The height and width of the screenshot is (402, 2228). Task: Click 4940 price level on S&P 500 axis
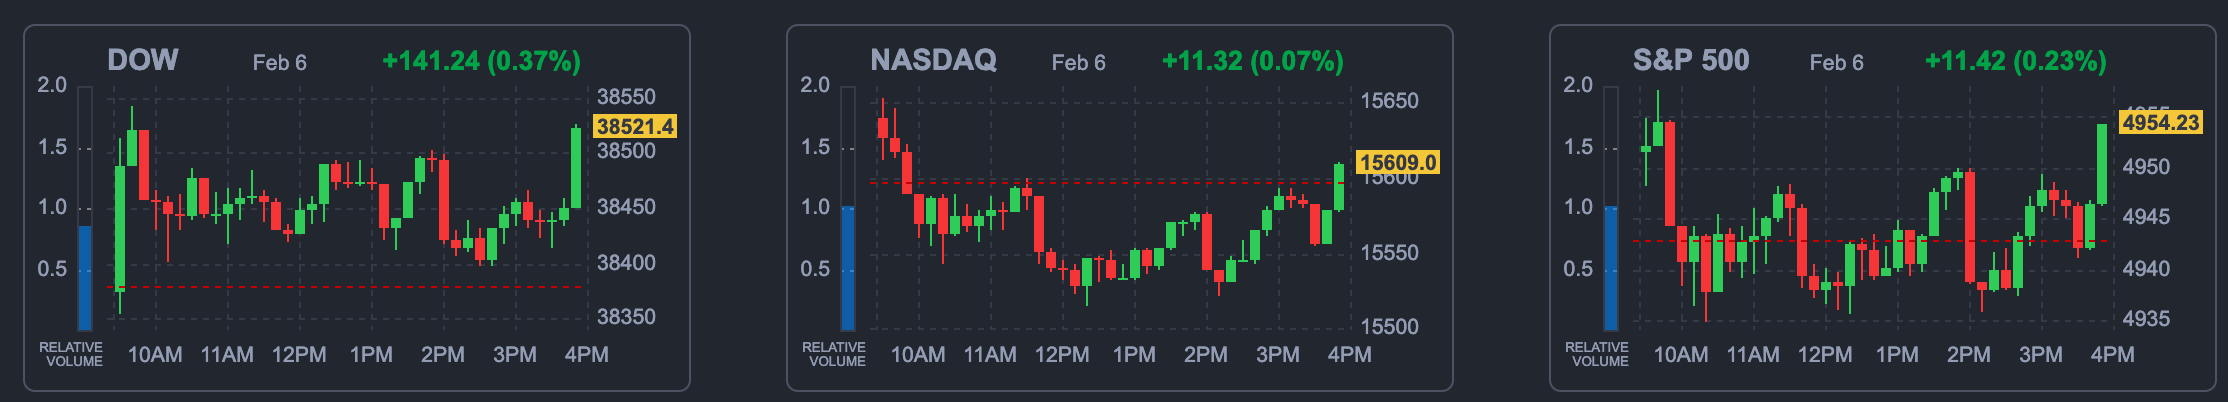click(x=2146, y=269)
